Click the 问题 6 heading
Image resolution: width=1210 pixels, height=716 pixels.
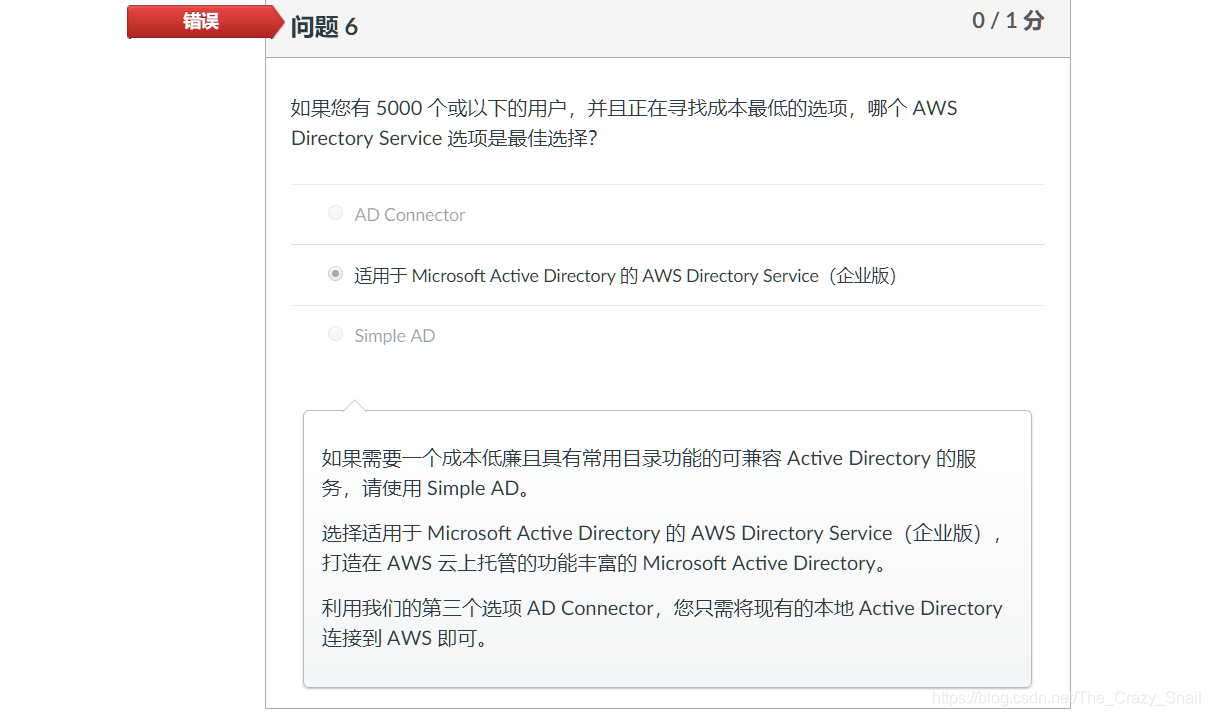324,27
